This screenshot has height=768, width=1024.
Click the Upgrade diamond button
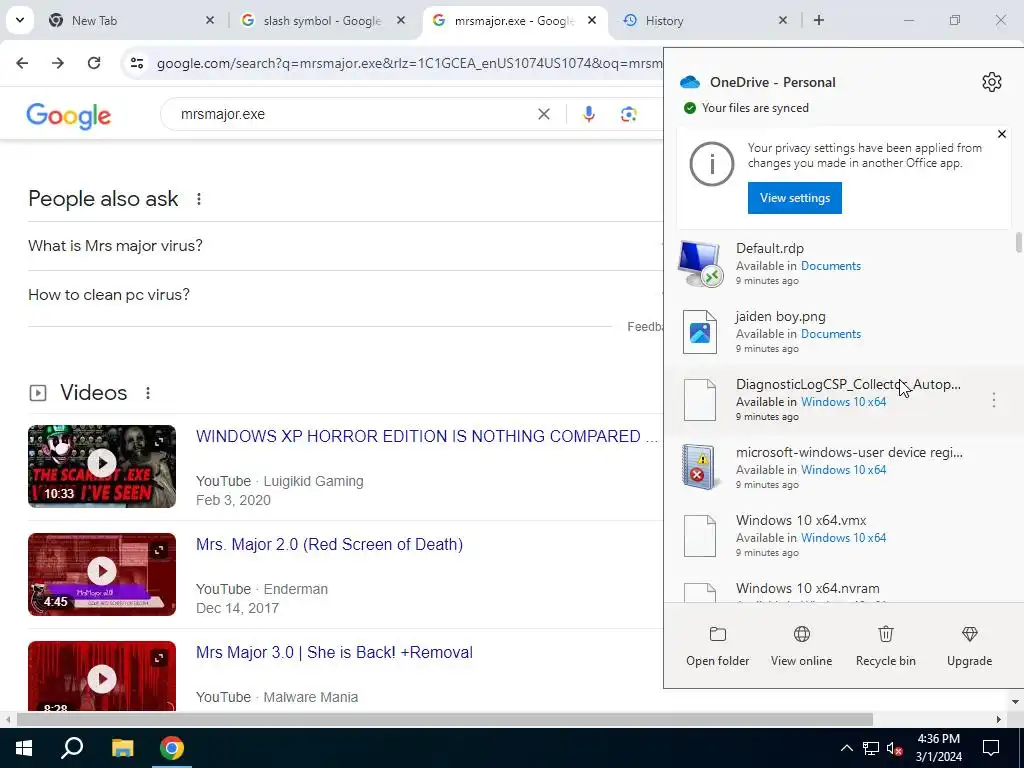point(969,647)
